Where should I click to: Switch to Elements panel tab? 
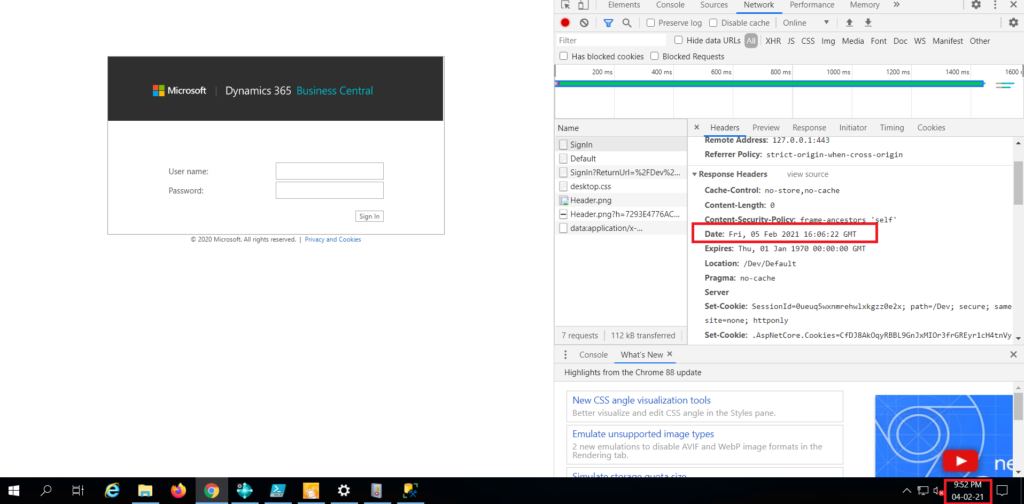[x=624, y=5]
